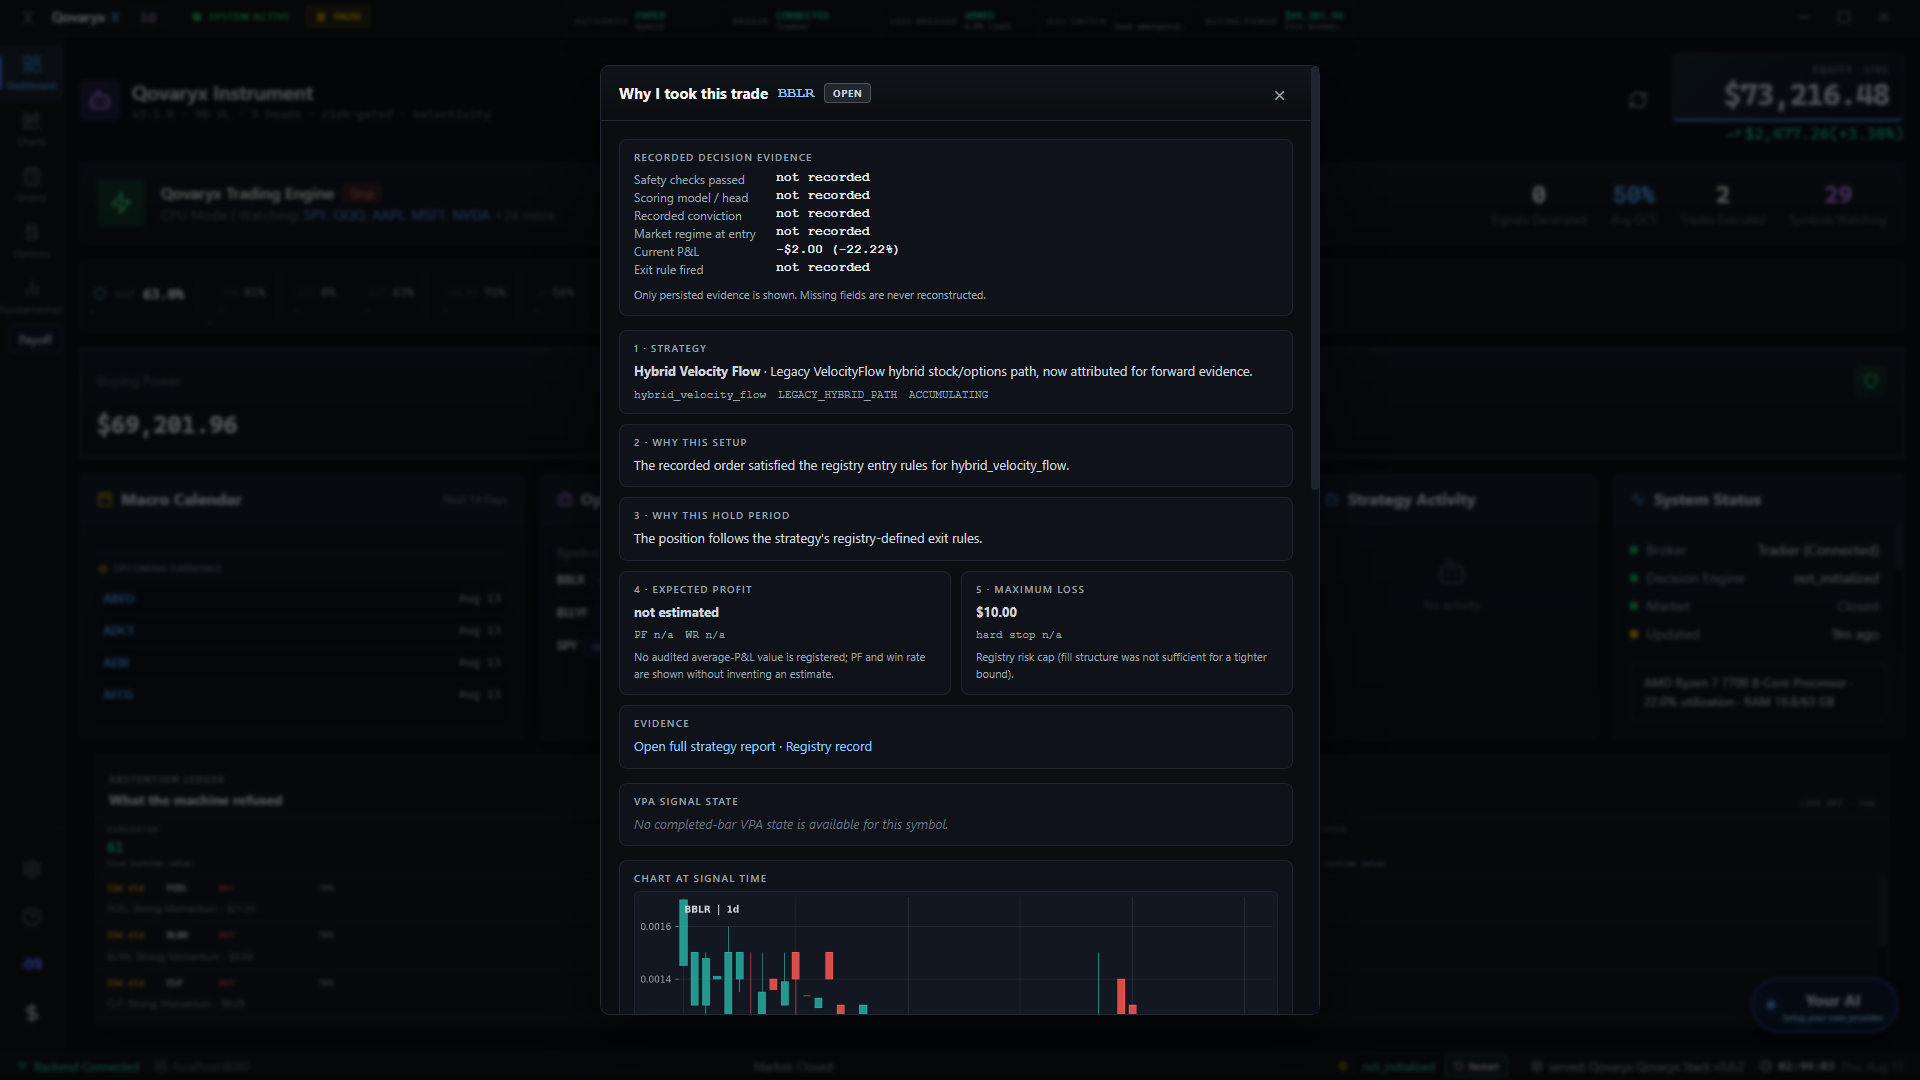The image size is (1920, 1080).
Task: Click the ACCUMULATING tag
Action: tap(948, 395)
